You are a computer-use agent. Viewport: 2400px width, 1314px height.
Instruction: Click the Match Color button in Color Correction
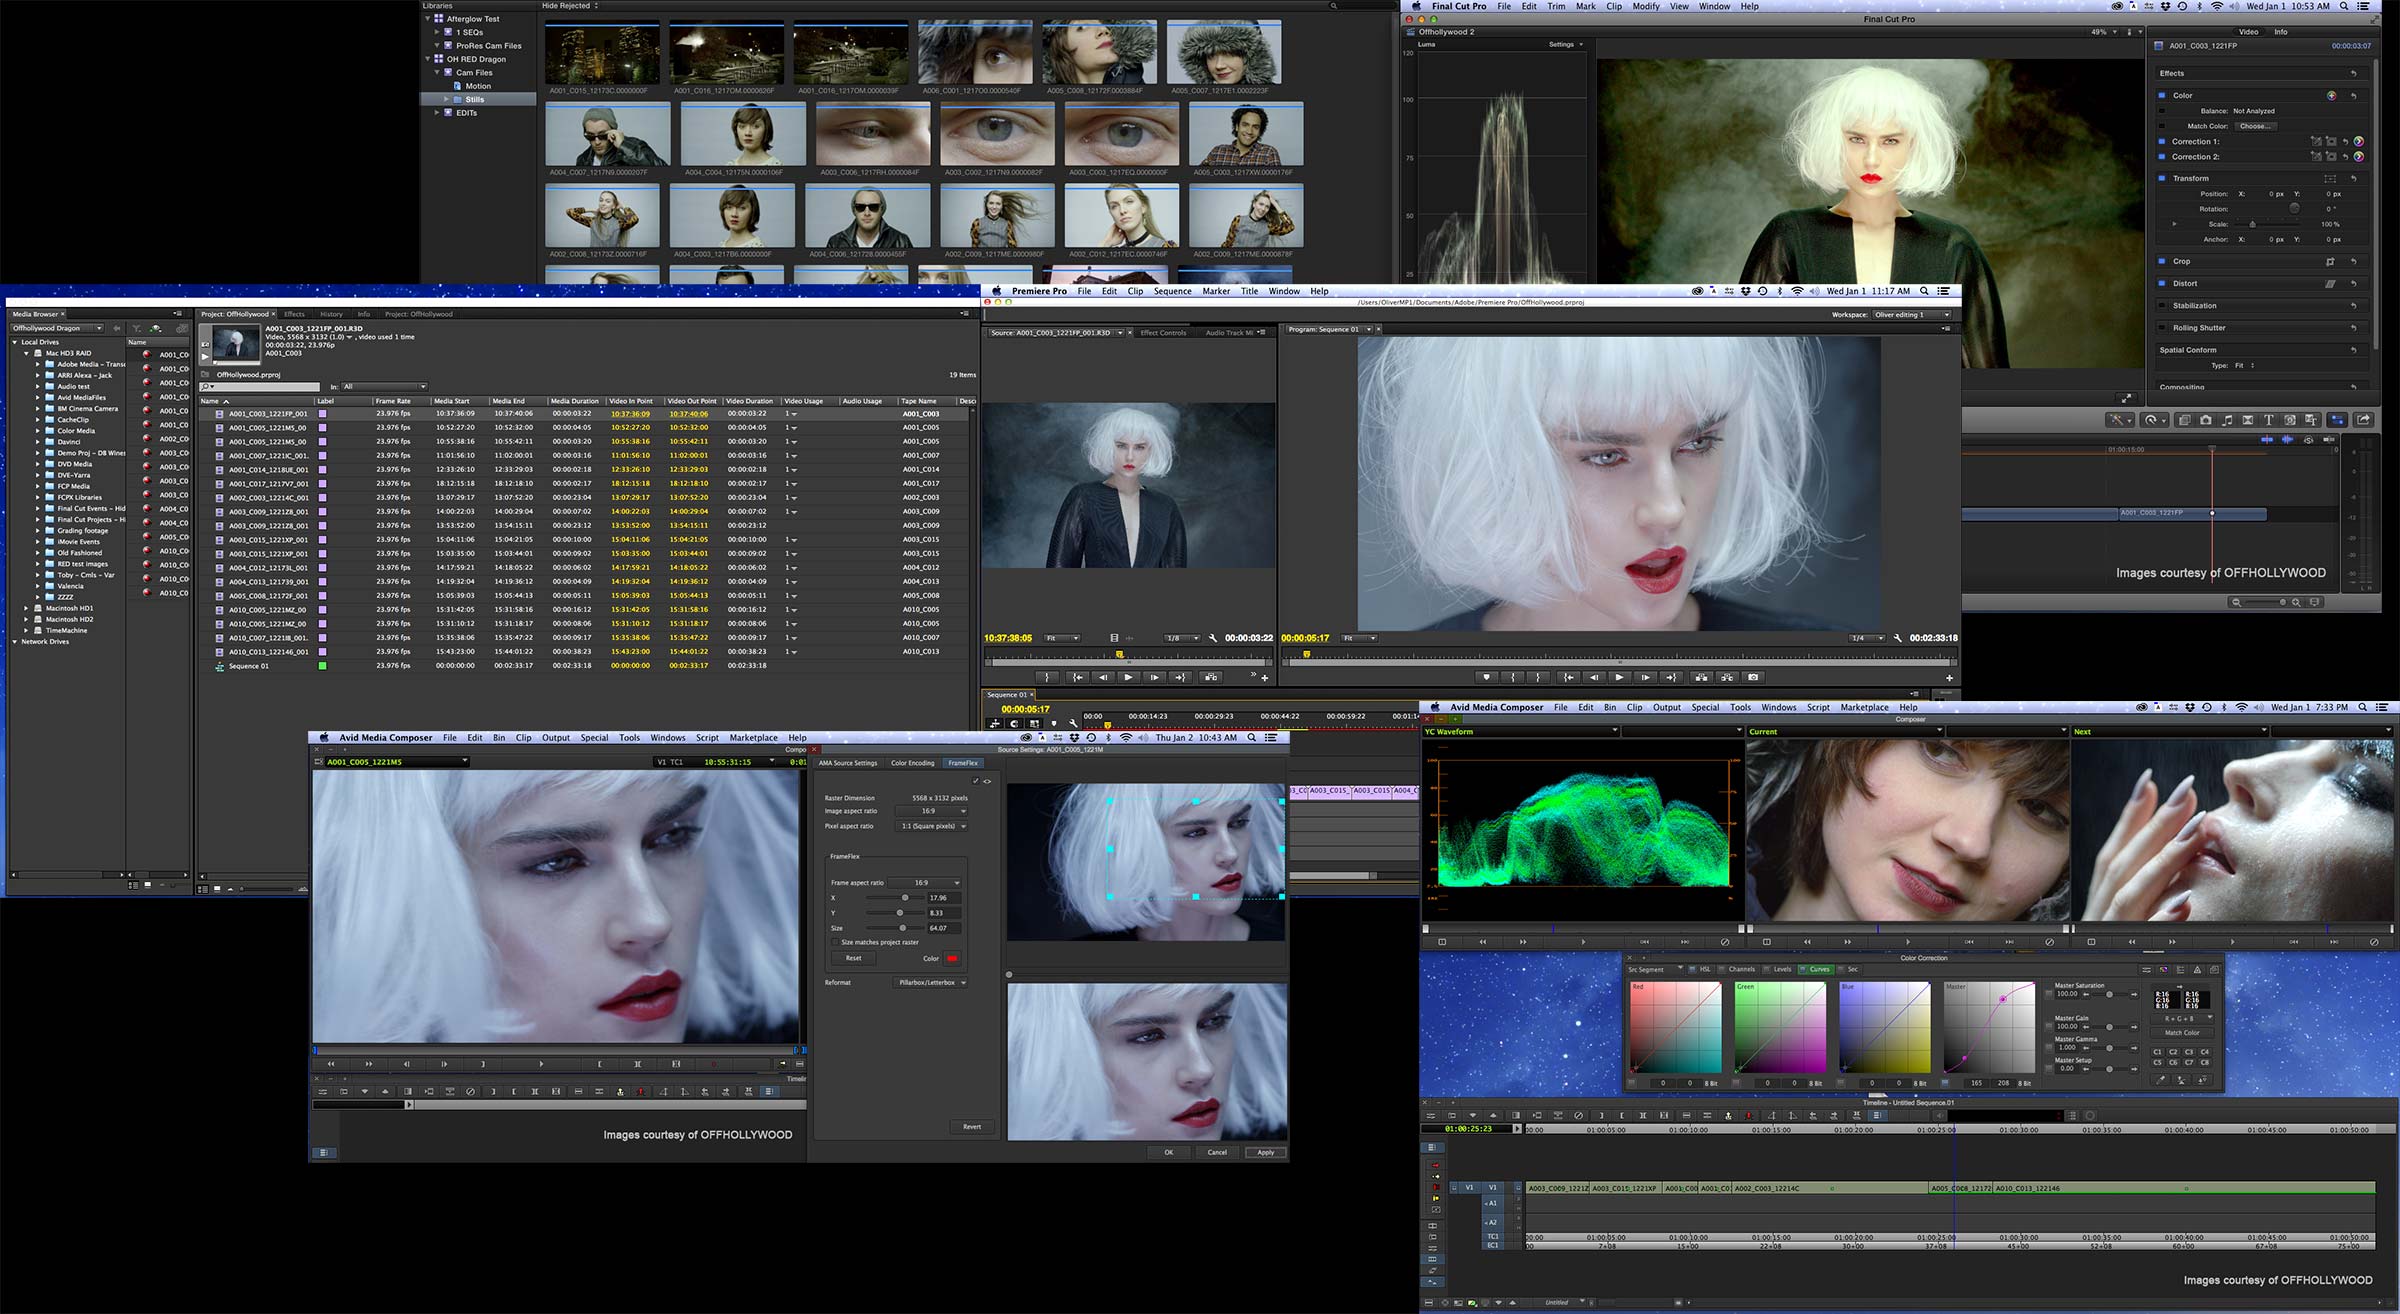tap(2182, 1032)
